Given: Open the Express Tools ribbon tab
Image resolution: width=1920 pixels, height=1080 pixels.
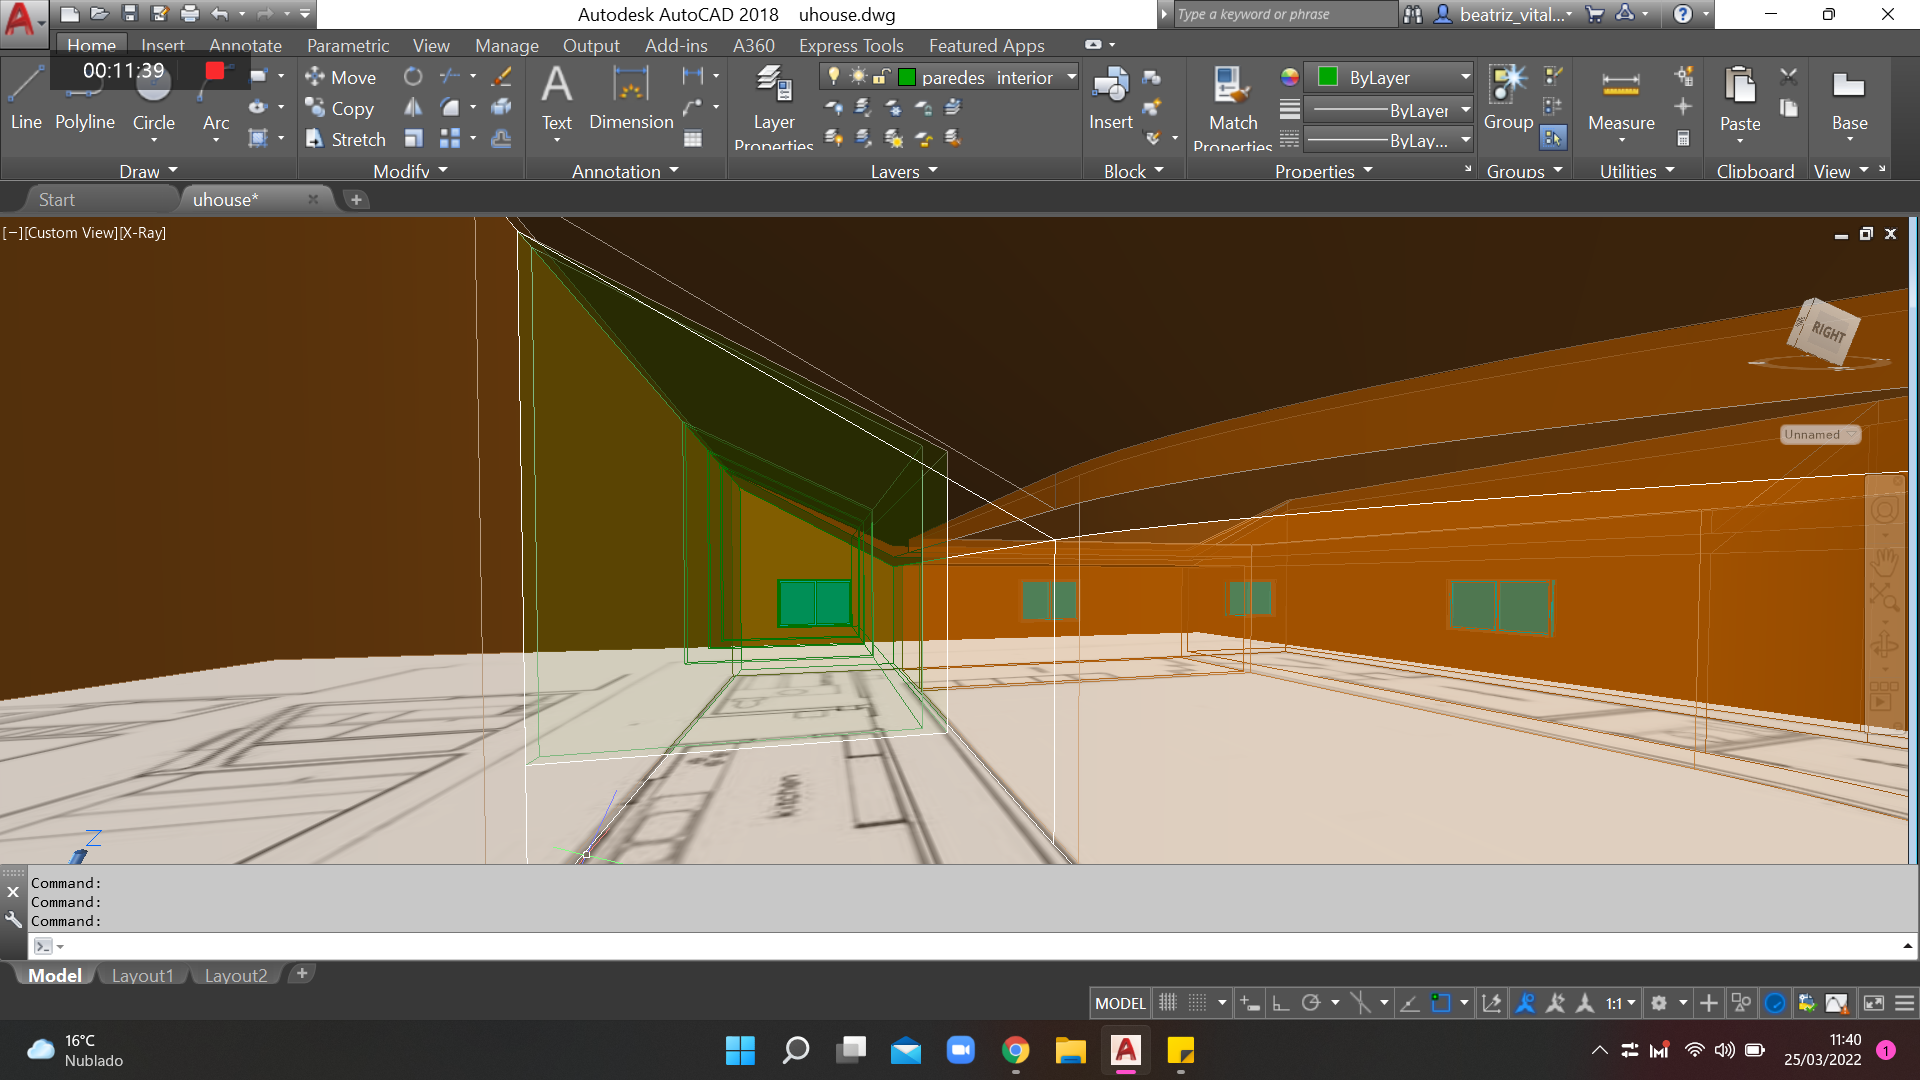Looking at the screenshot, I should pos(851,45).
